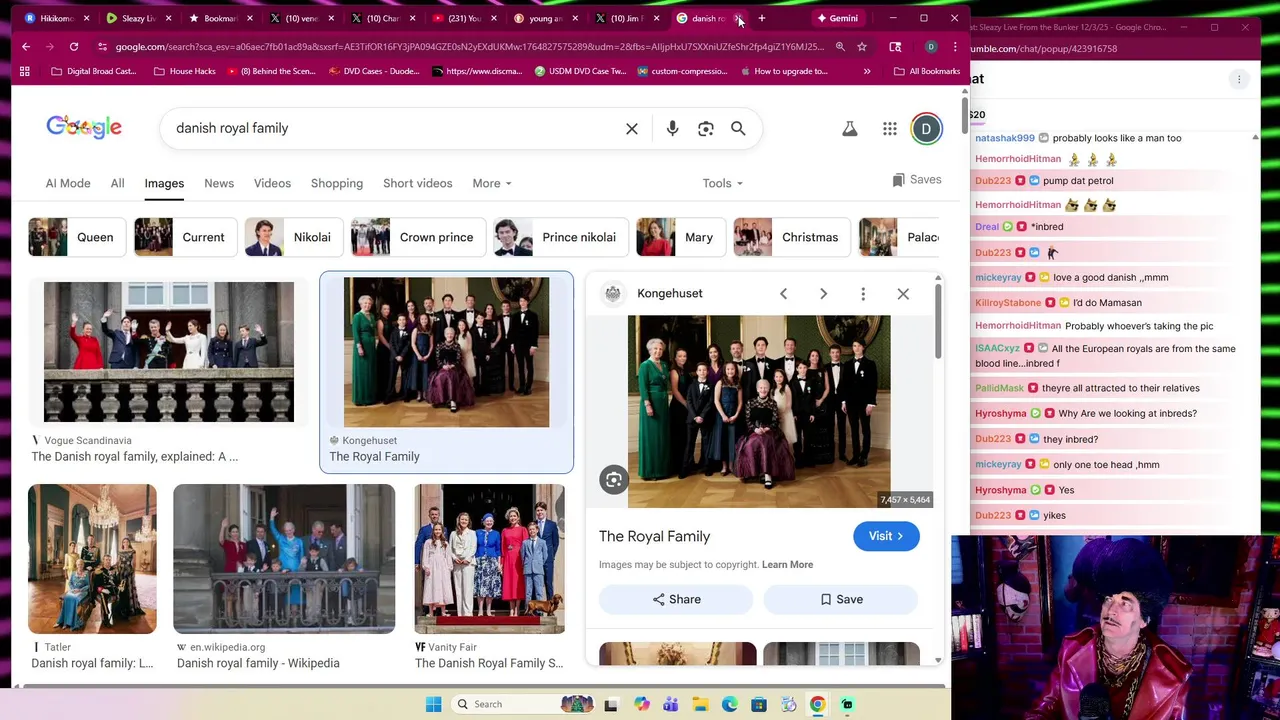Open the Learn More copyright link
Screen dimensions: 1280x720
point(787,565)
